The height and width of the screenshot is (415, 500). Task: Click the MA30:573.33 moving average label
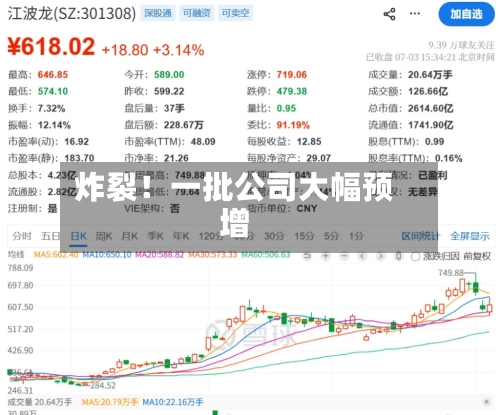(x=213, y=255)
